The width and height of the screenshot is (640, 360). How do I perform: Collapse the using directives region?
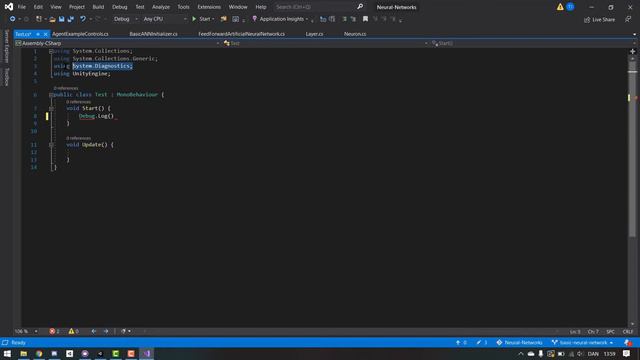pos(51,51)
